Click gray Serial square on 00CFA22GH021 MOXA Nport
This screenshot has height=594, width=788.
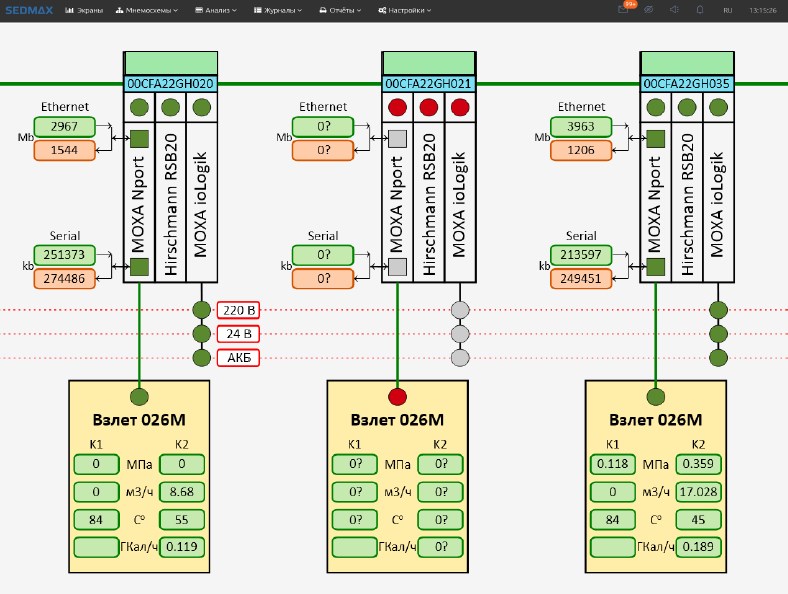click(398, 267)
